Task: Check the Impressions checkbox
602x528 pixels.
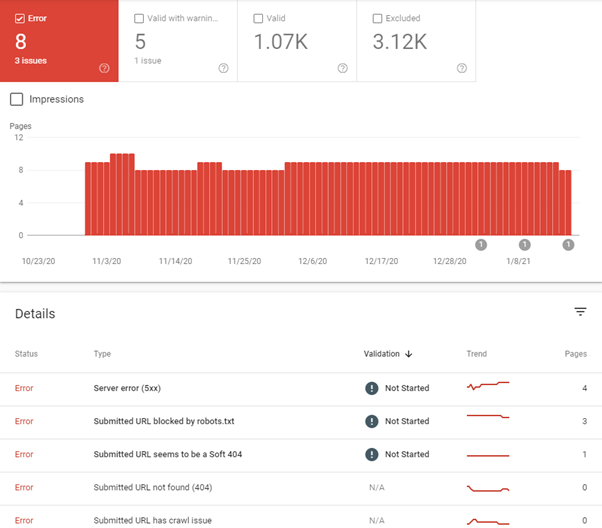Action: [16, 99]
